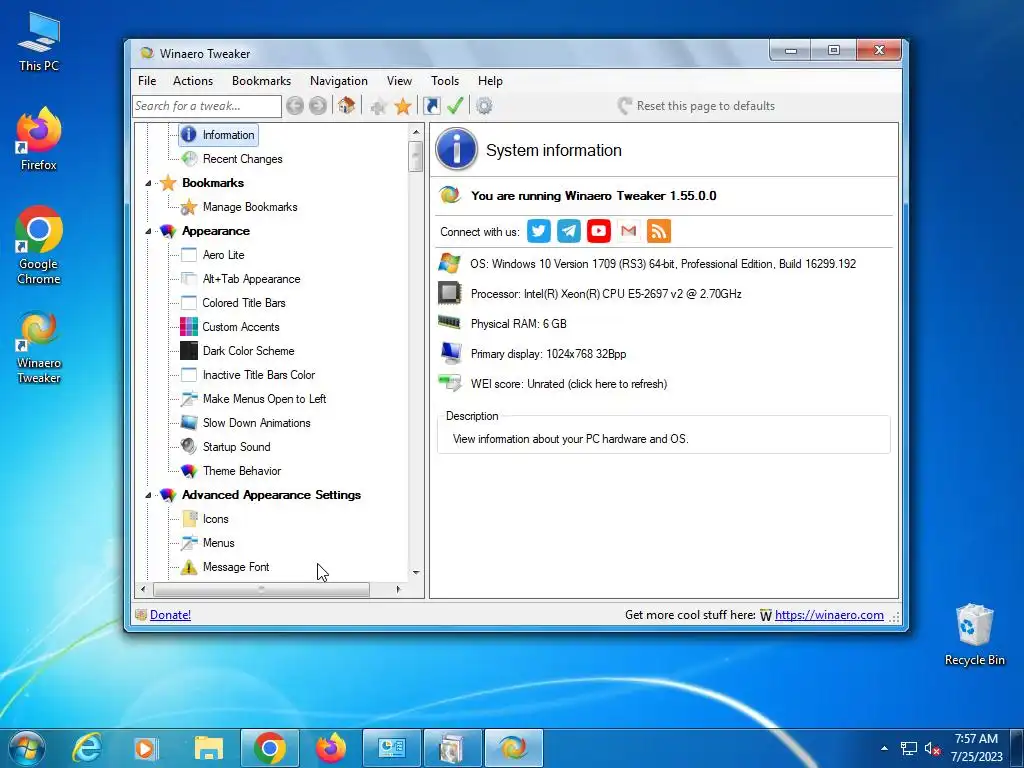
Task: Click the Message Font warning icon
Action: pos(189,567)
